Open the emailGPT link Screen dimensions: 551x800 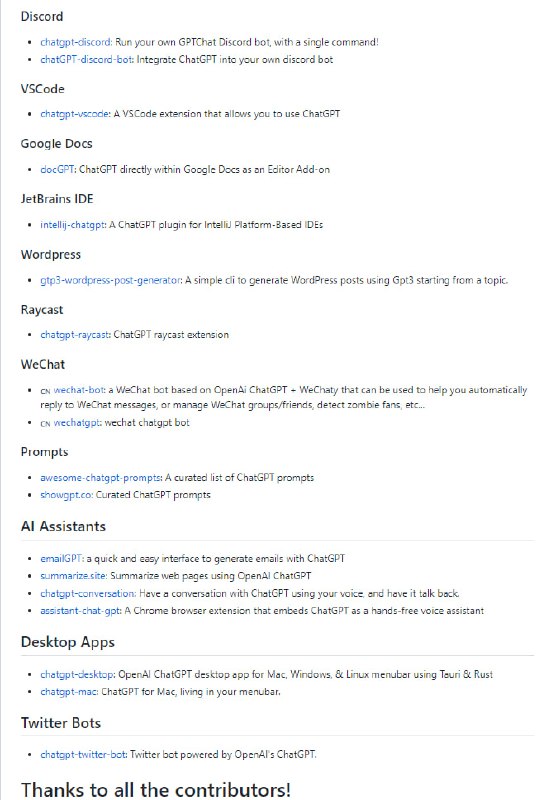pyautogui.click(x=62, y=559)
